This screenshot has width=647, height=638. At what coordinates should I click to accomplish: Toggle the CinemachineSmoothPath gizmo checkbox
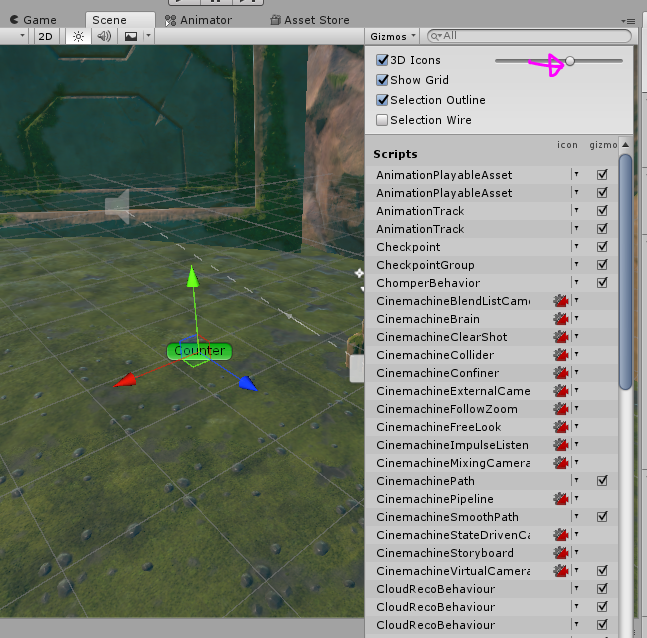point(602,516)
